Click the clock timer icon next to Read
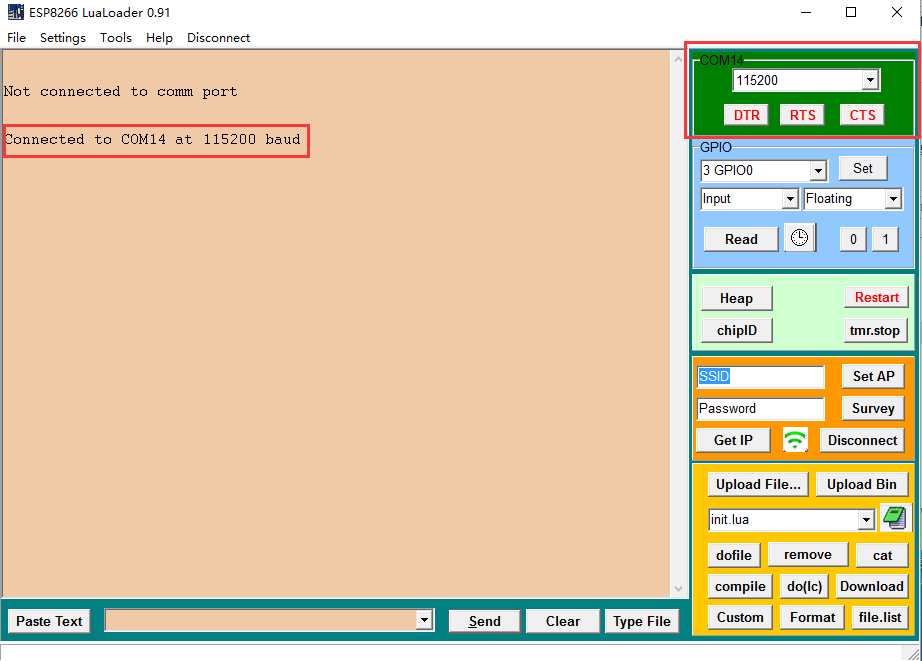922x661 pixels. click(x=800, y=238)
